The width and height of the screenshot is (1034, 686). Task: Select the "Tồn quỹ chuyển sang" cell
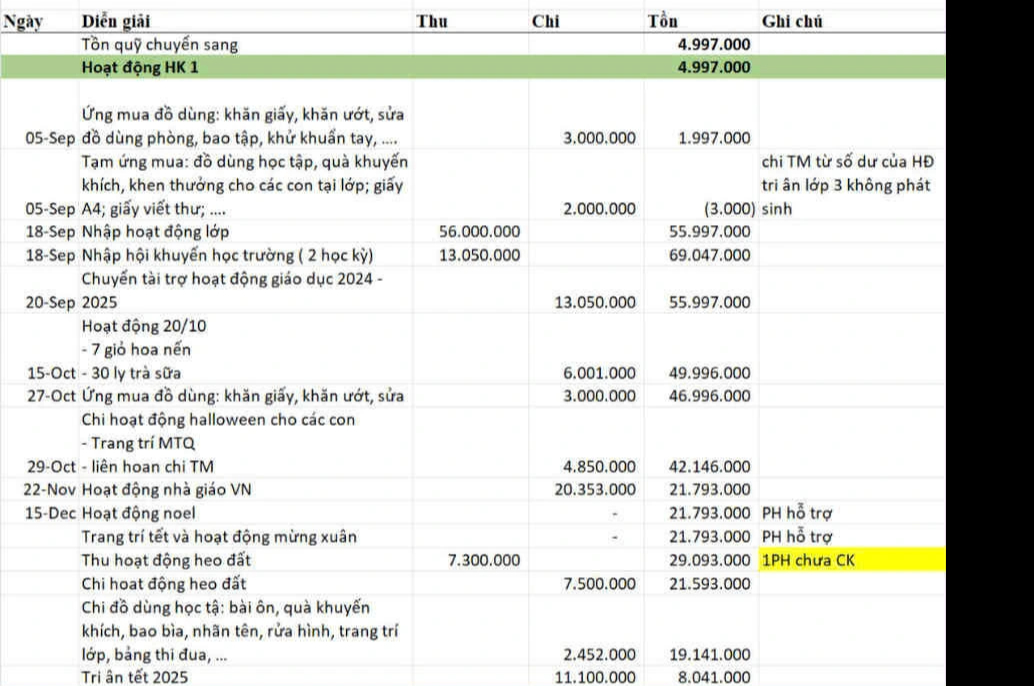coord(160,45)
